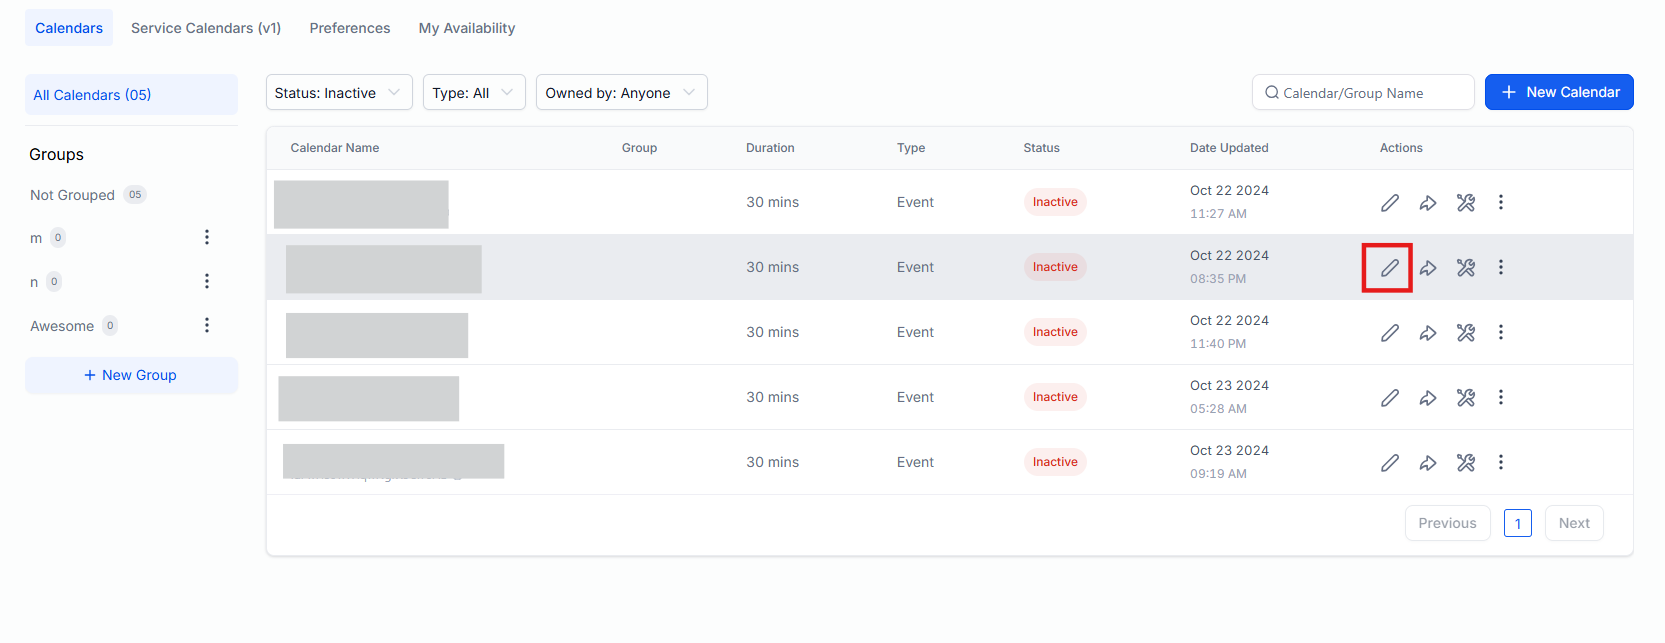
Task: Click share icon for the 11:27 AM calendar
Action: [1428, 203]
